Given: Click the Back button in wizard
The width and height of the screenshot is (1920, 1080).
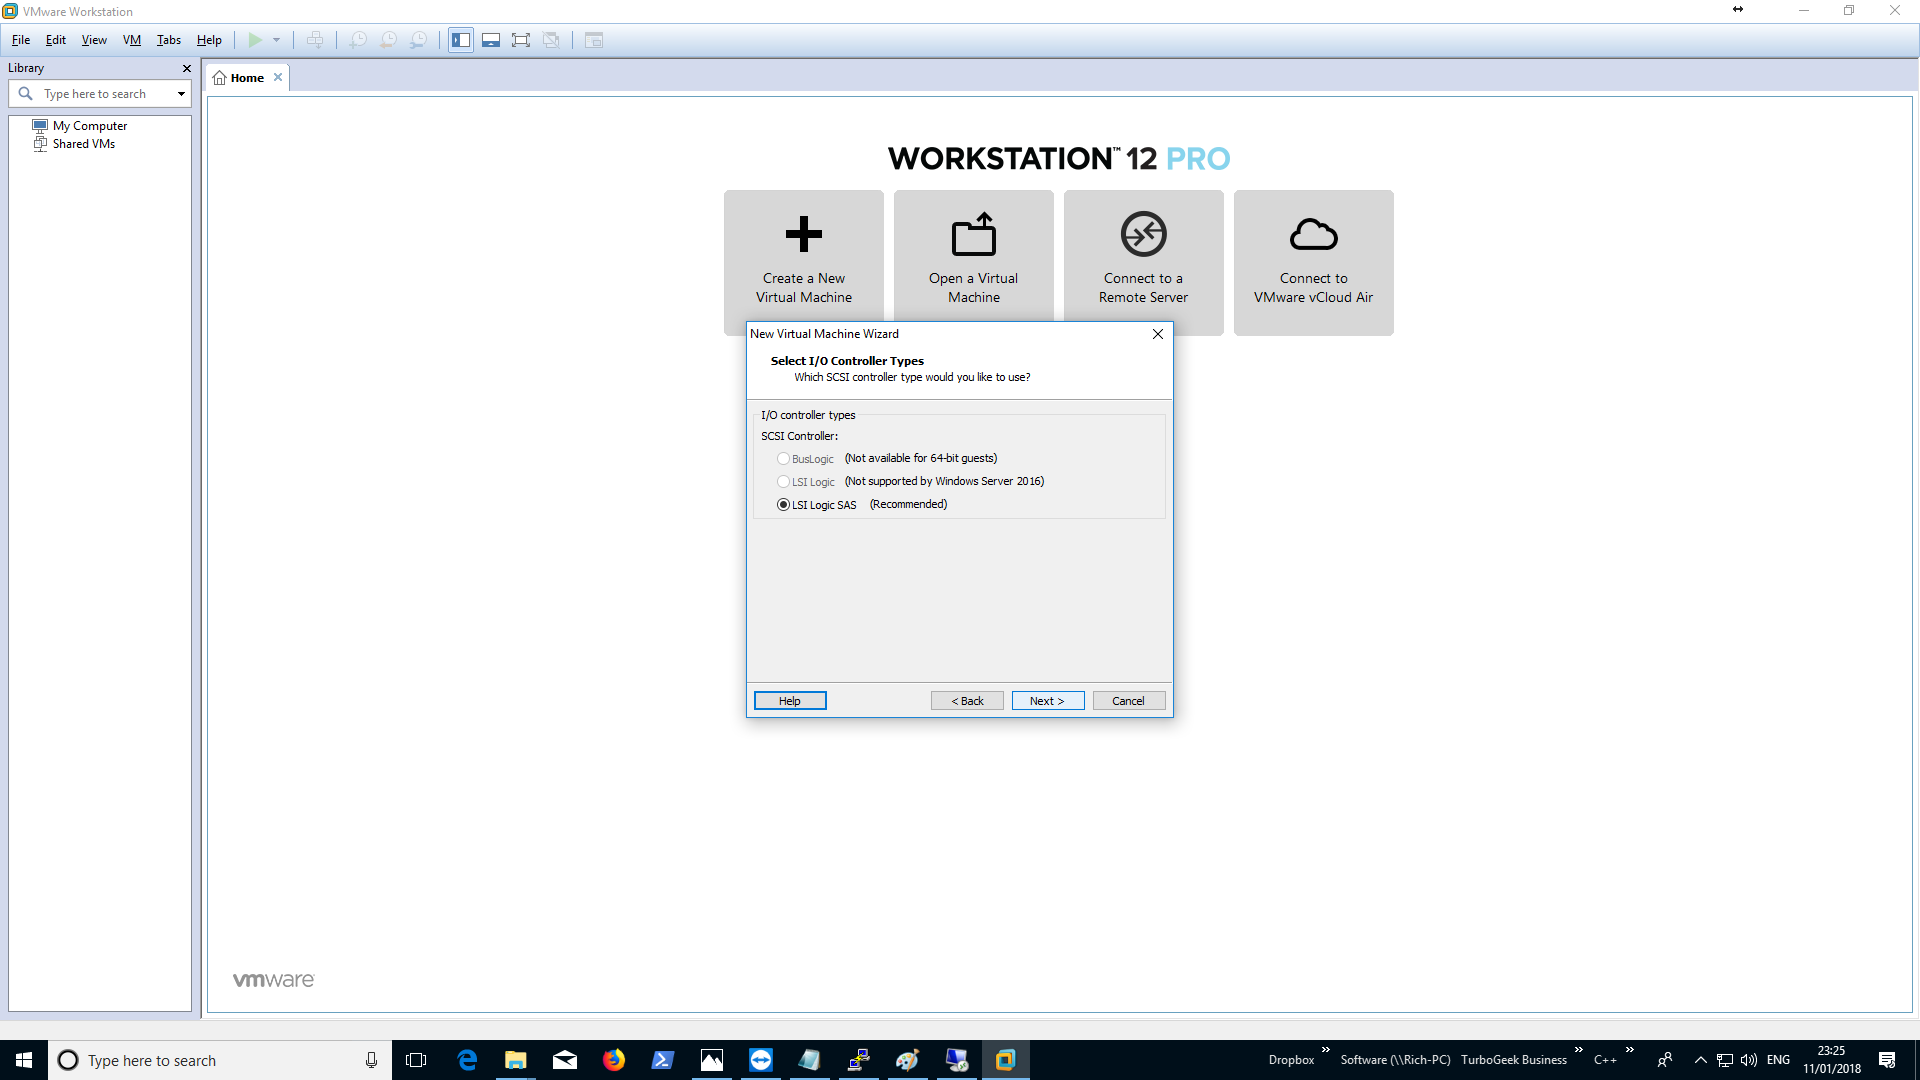Looking at the screenshot, I should [967, 701].
